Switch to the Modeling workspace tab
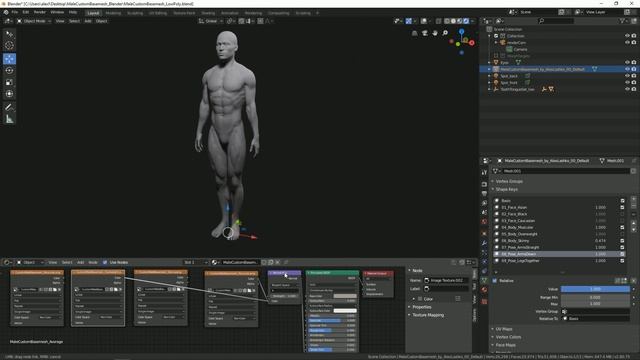Image resolution: width=640 pixels, height=360 pixels. point(113,13)
